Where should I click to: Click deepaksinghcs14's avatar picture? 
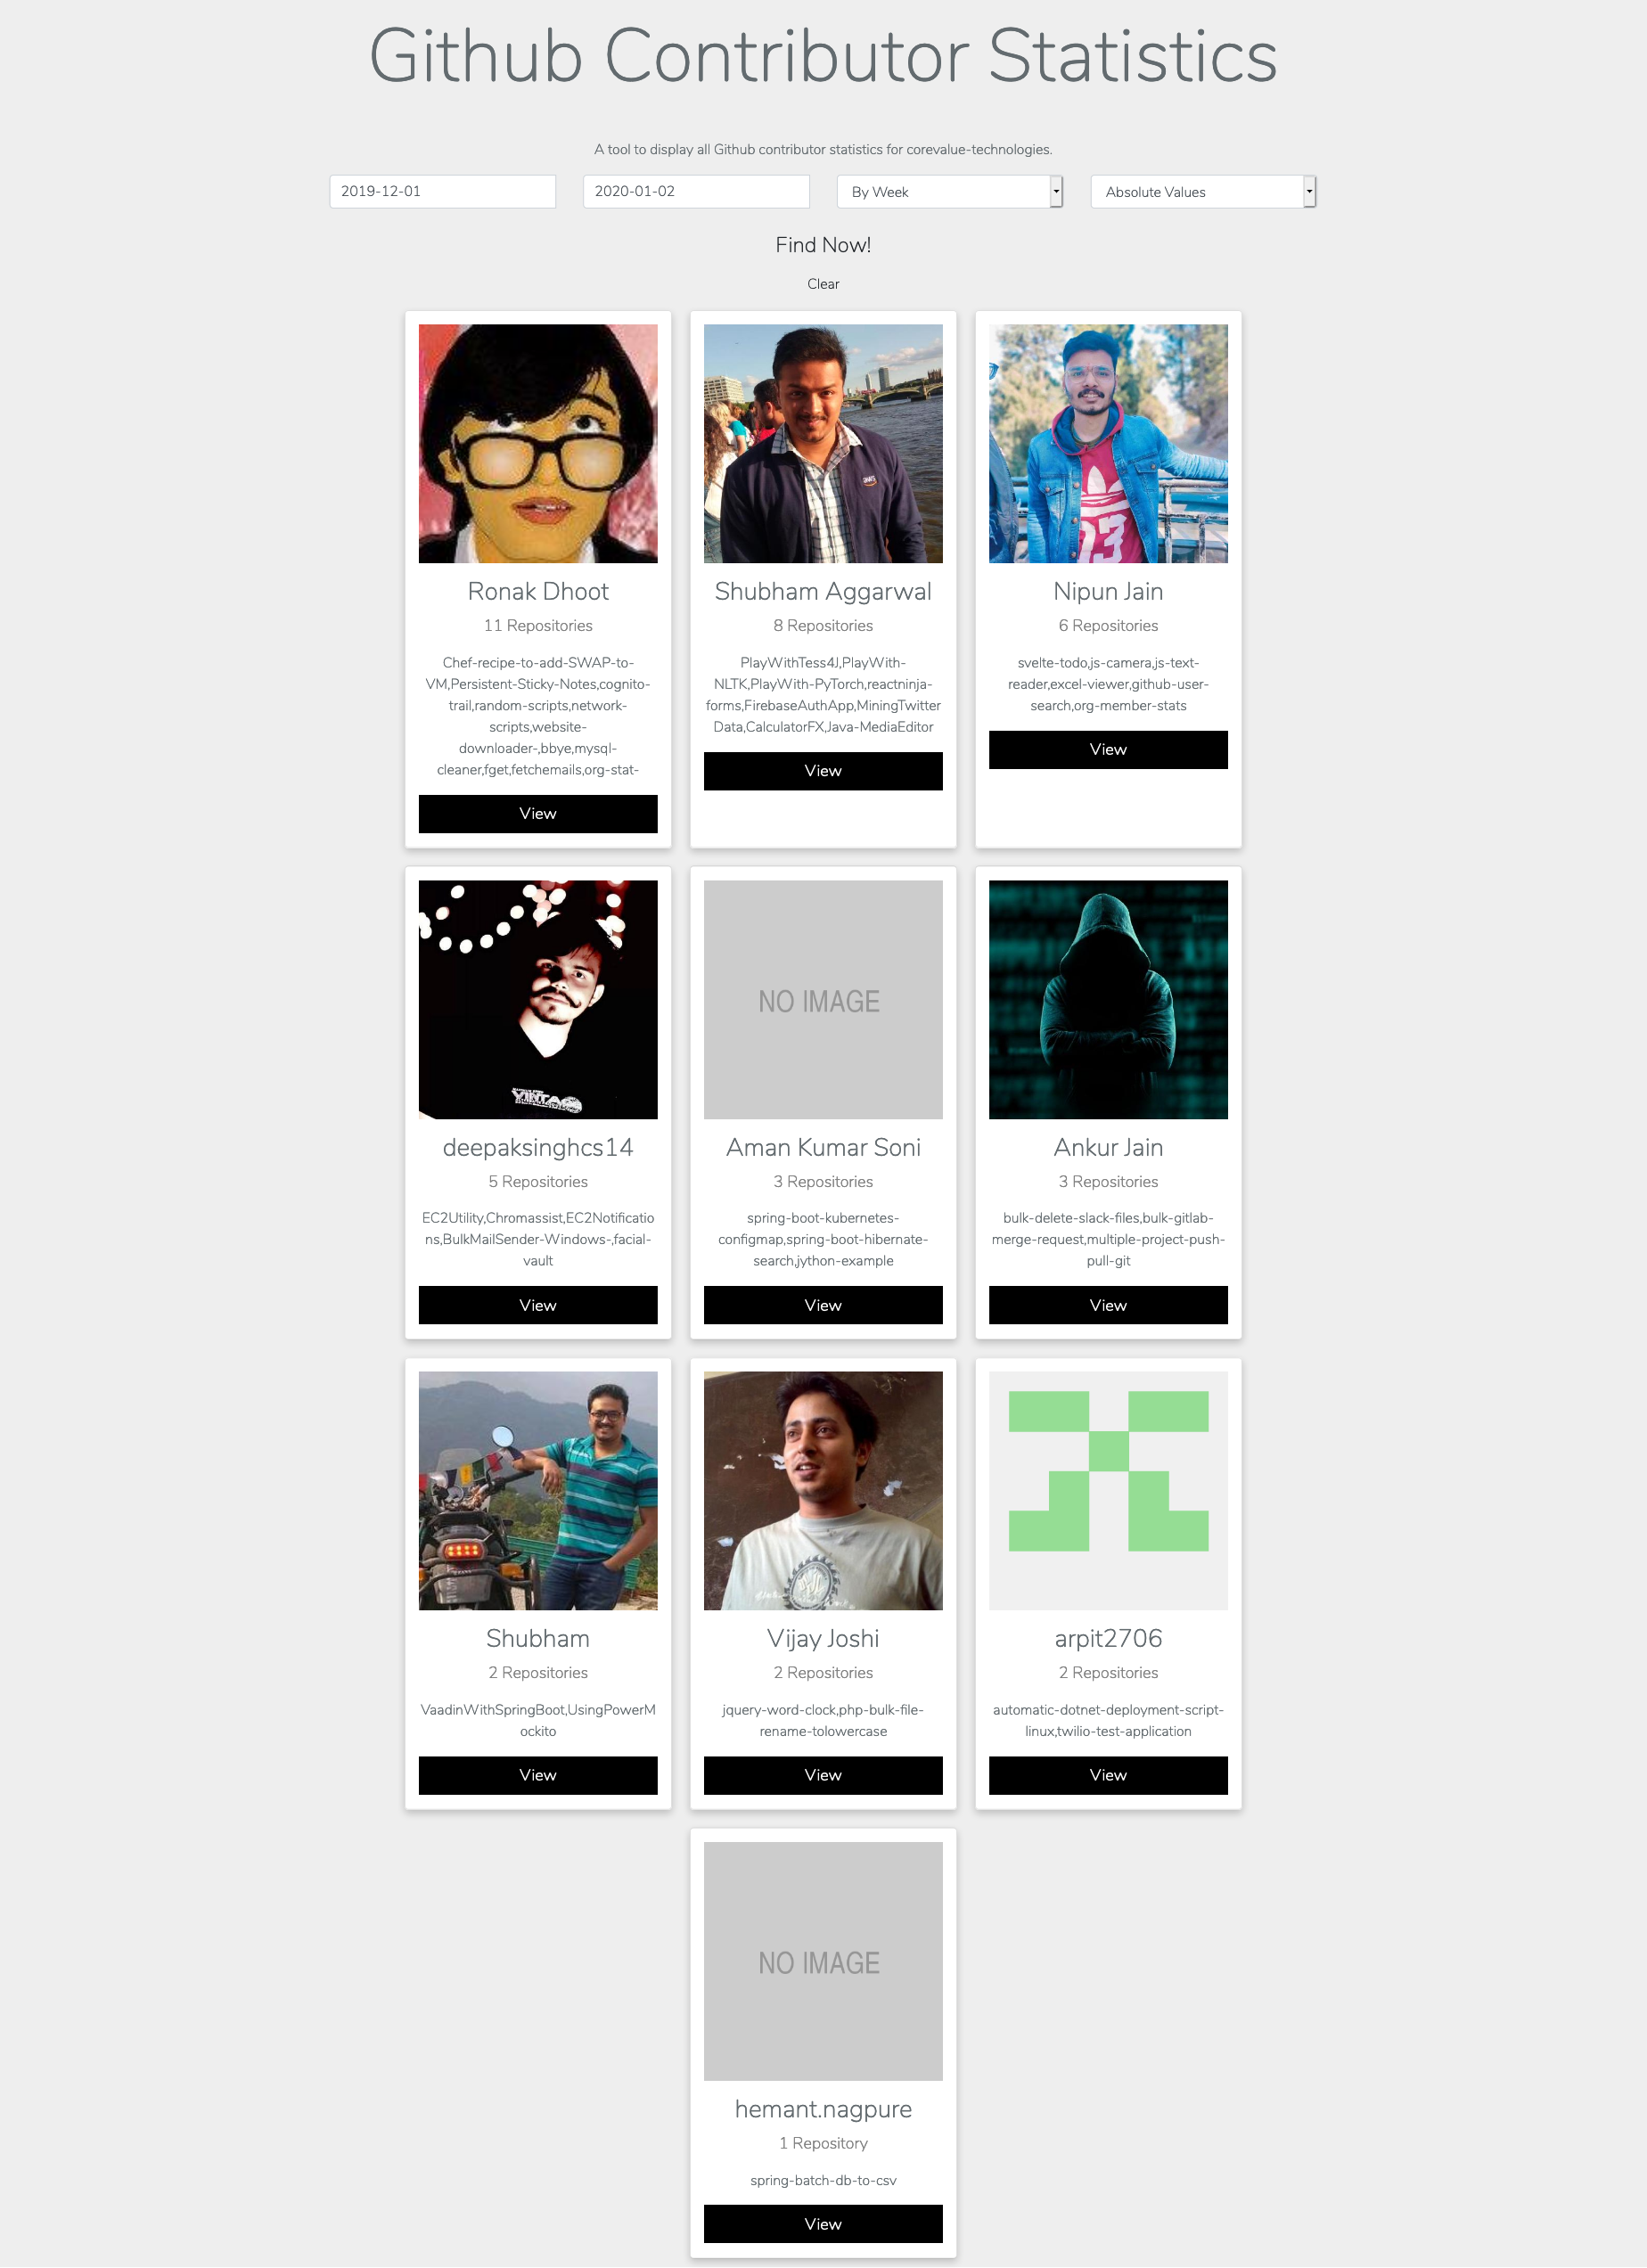pyautogui.click(x=538, y=999)
